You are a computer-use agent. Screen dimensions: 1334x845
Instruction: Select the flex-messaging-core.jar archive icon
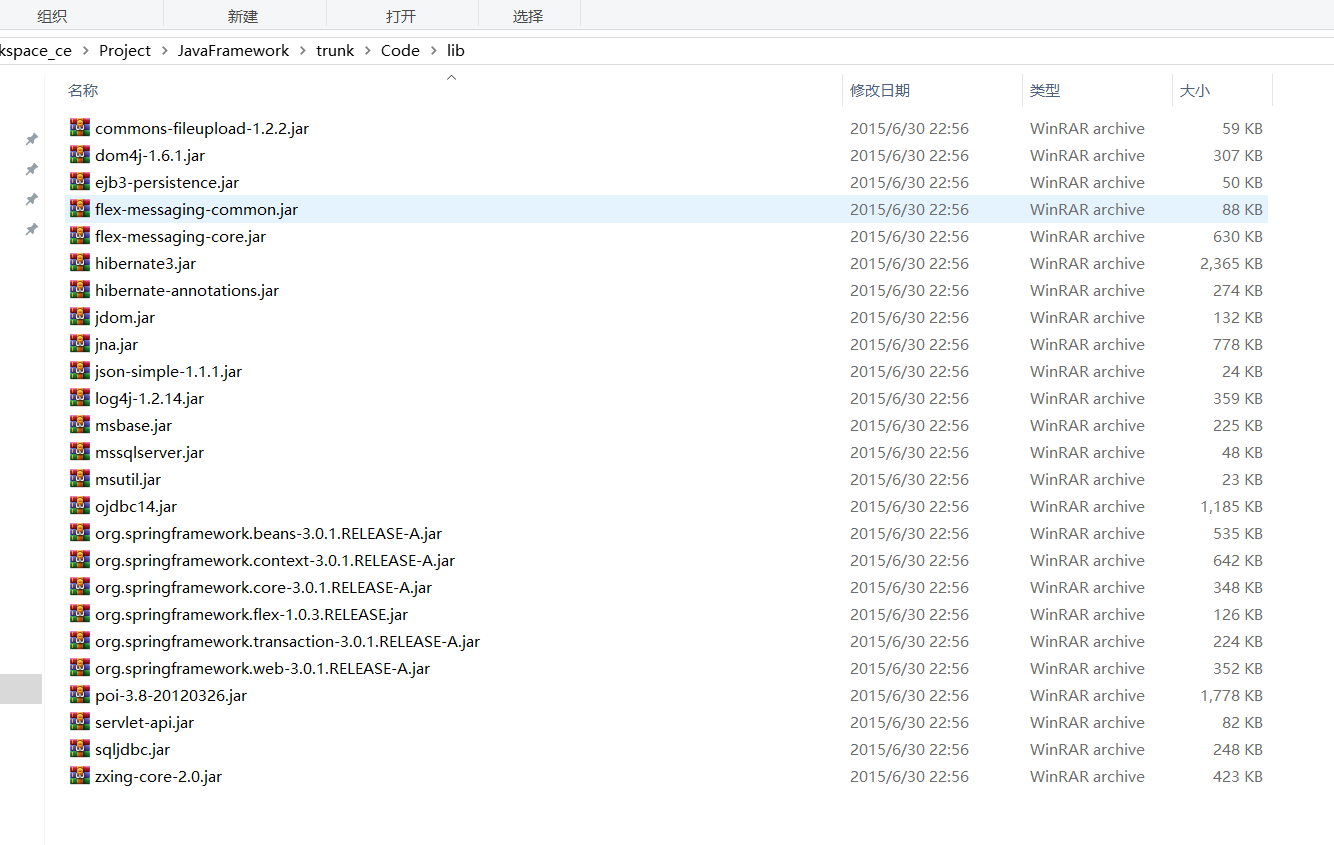tap(80, 236)
